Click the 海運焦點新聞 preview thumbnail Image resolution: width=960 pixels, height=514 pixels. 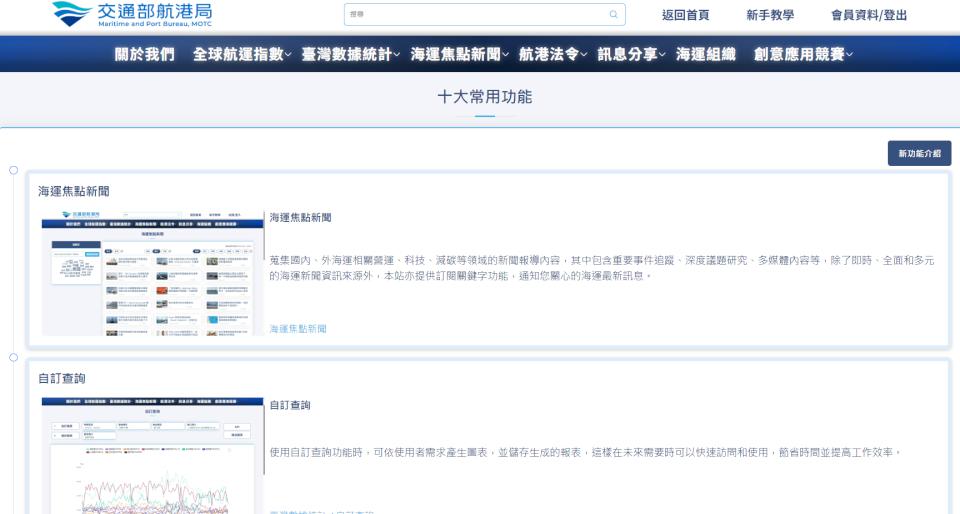pos(148,272)
